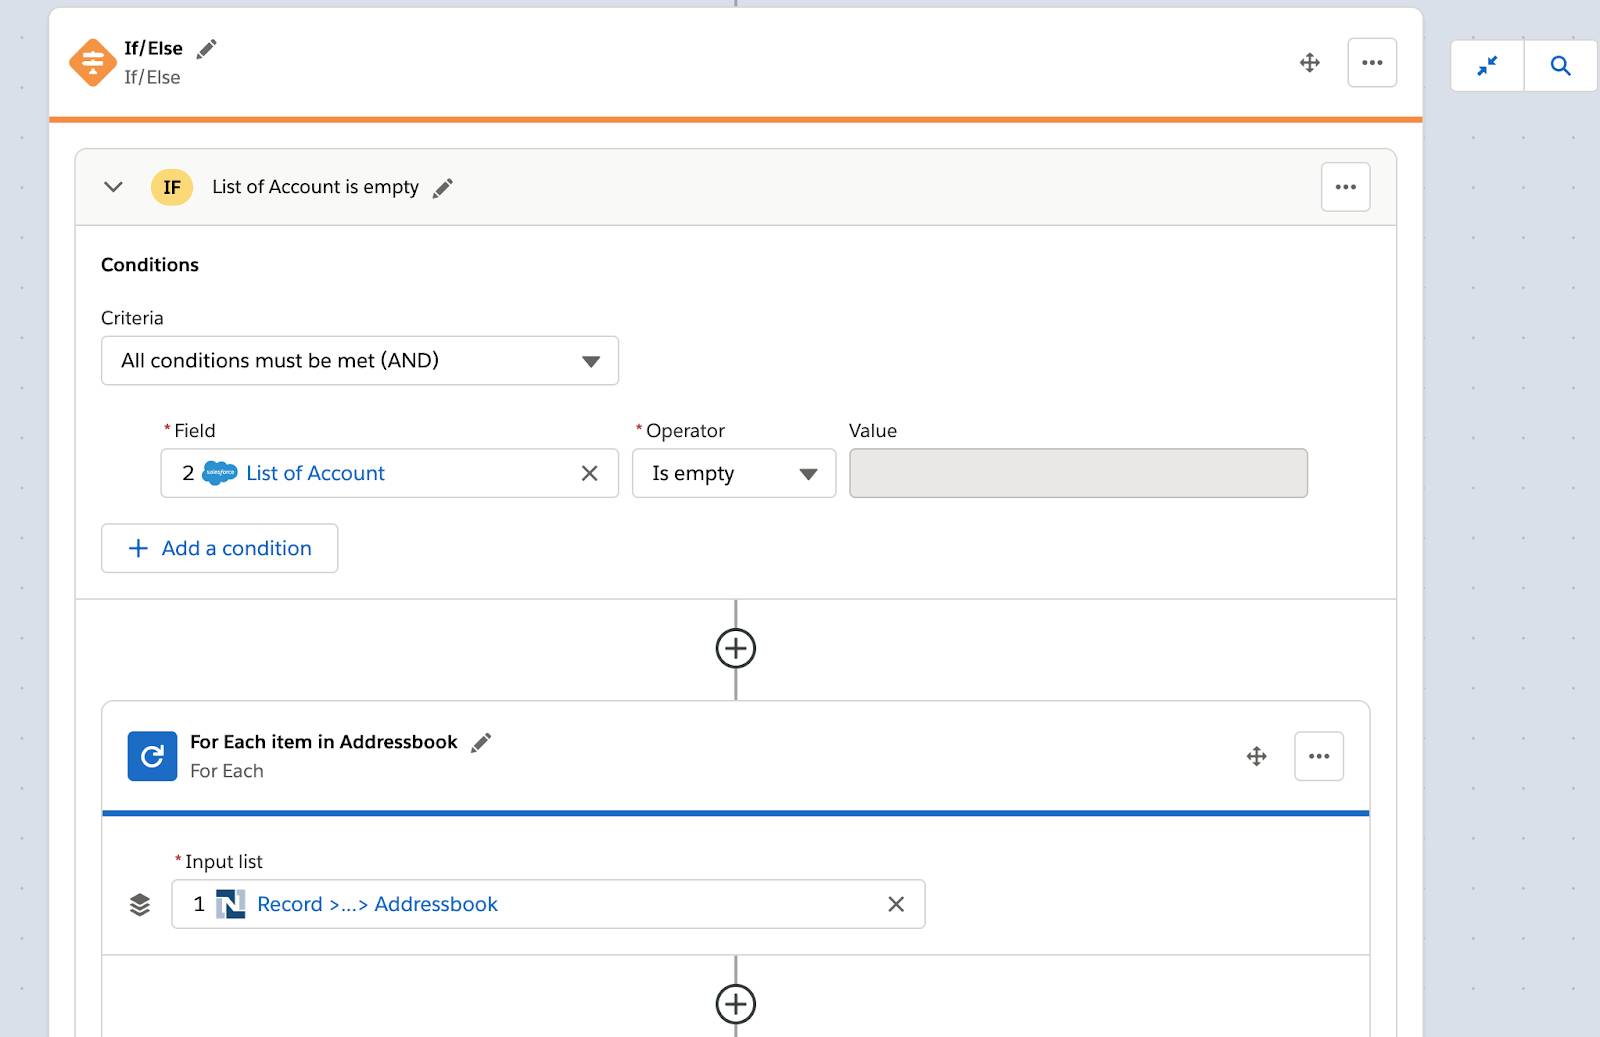This screenshot has width=1600, height=1037.
Task: Rename For Each item in Addressbook pencil
Action: [x=481, y=742]
